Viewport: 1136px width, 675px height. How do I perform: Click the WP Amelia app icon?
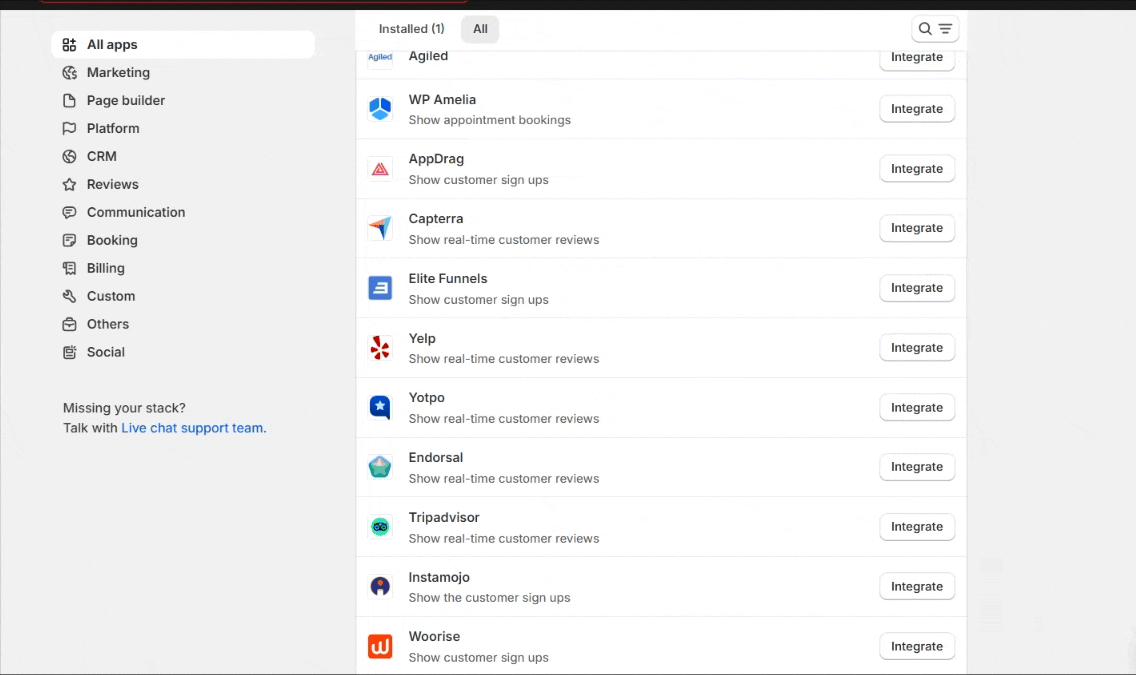(380, 109)
